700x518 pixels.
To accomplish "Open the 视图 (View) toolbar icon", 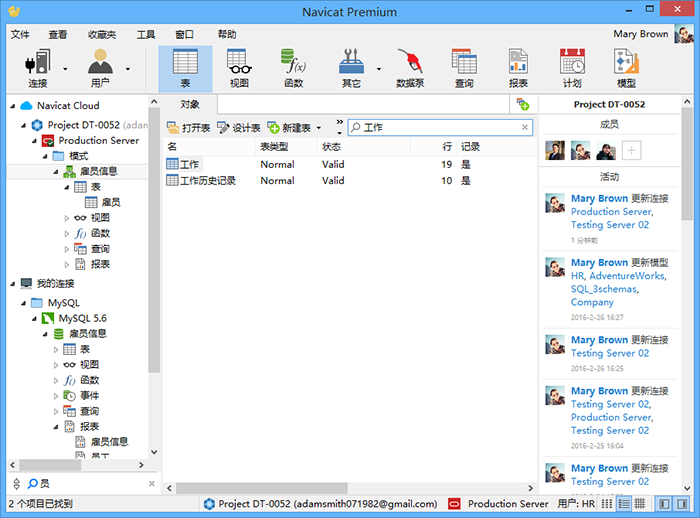I will pyautogui.click(x=239, y=68).
